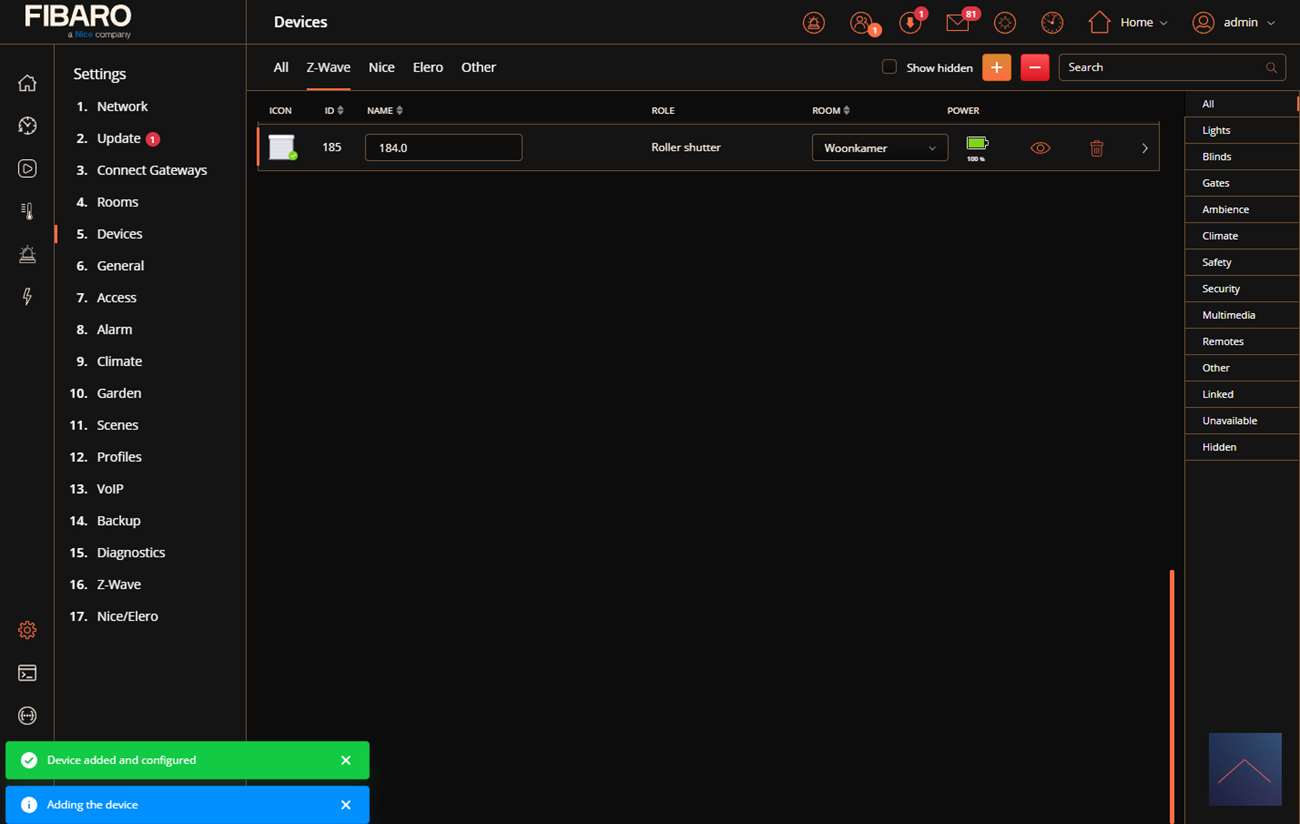Enable the Show hidden checkbox
This screenshot has width=1300, height=824.
click(x=889, y=67)
